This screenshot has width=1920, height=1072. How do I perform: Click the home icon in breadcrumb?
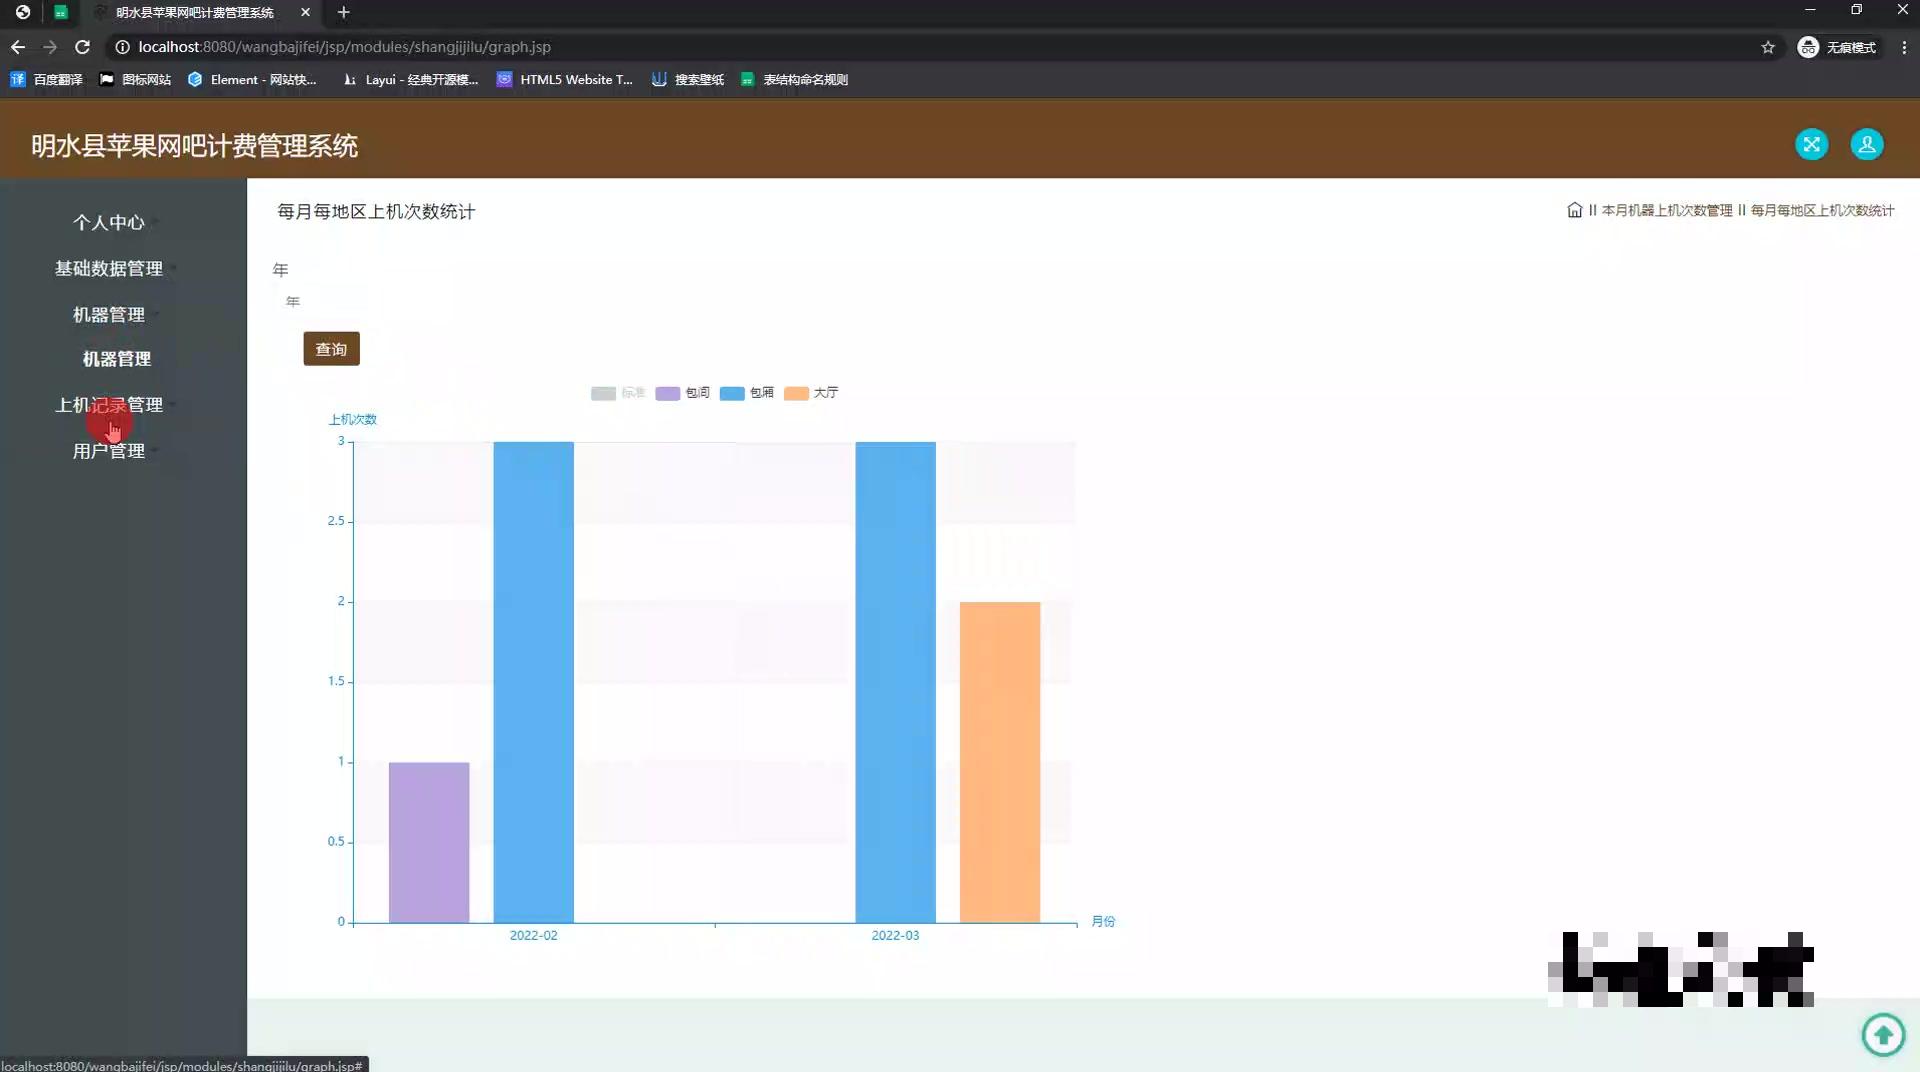click(1574, 210)
